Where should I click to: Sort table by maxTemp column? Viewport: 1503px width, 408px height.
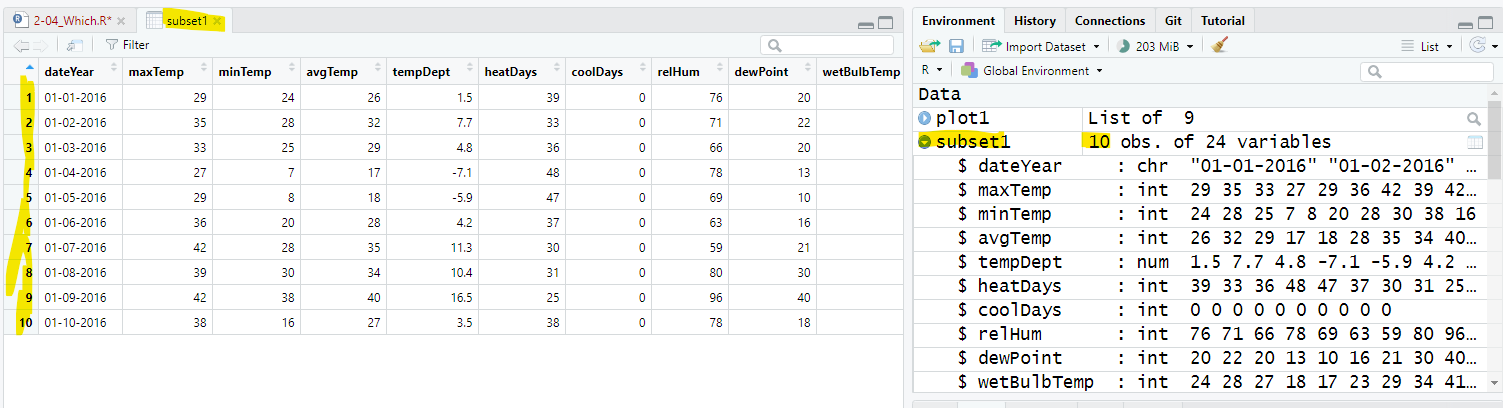coord(168,71)
